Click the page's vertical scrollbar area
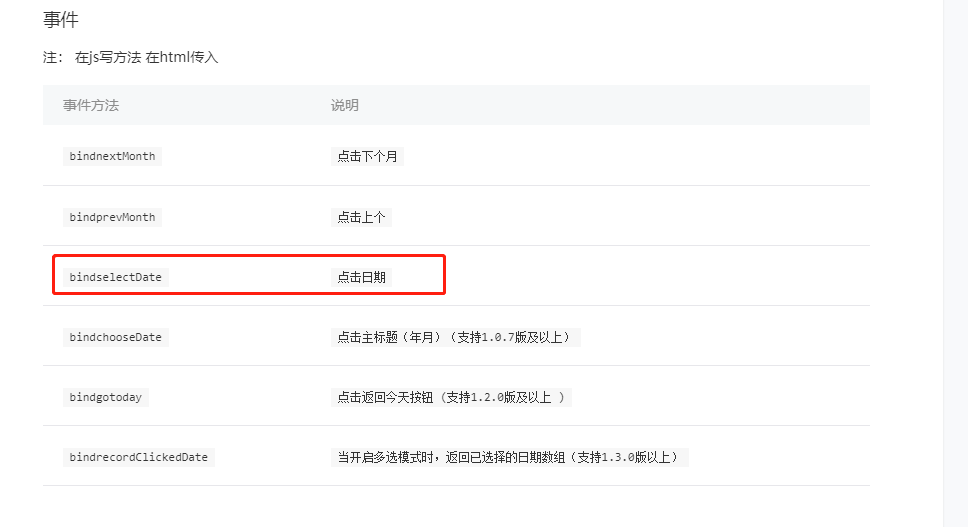 956,264
